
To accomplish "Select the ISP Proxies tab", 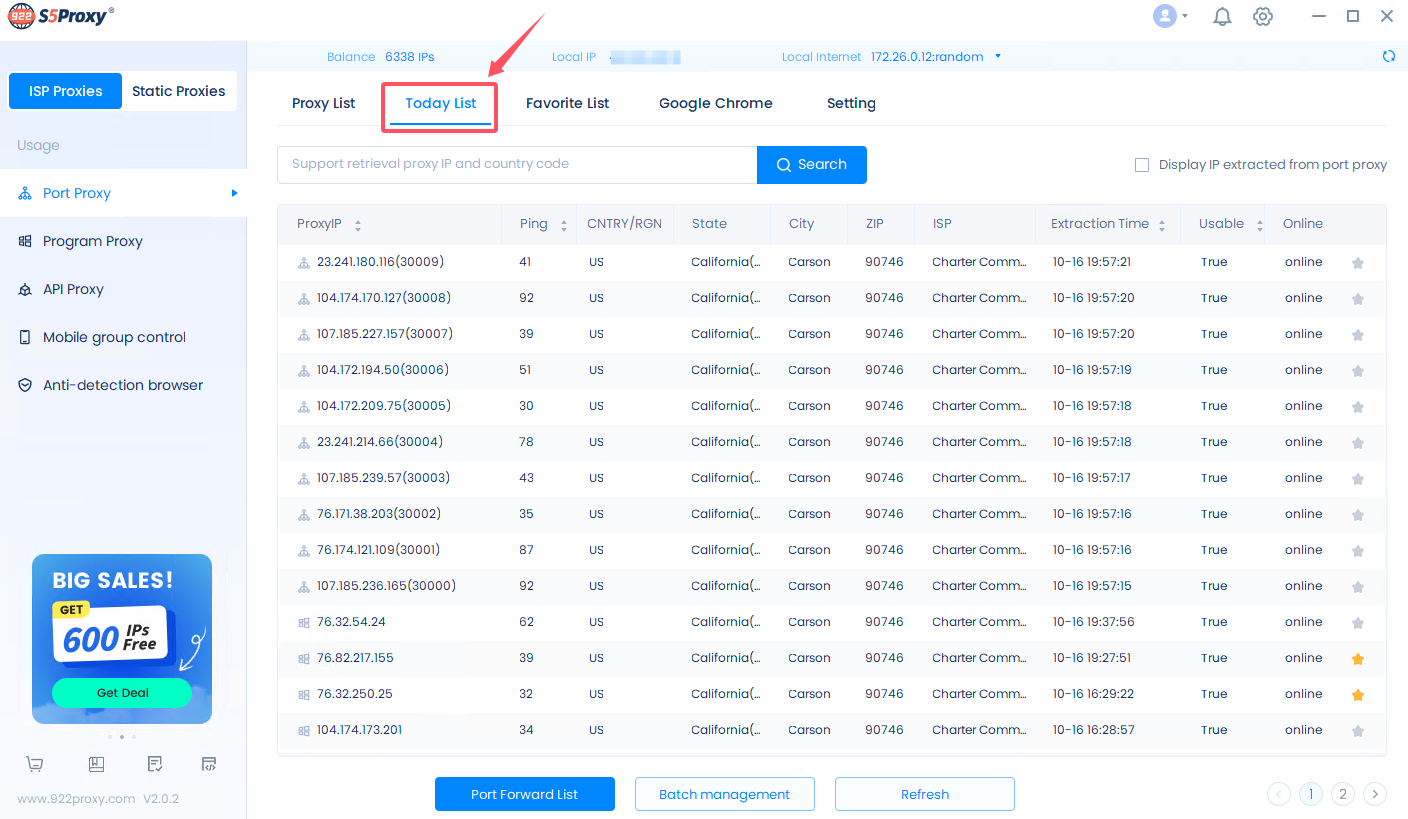I will point(65,91).
